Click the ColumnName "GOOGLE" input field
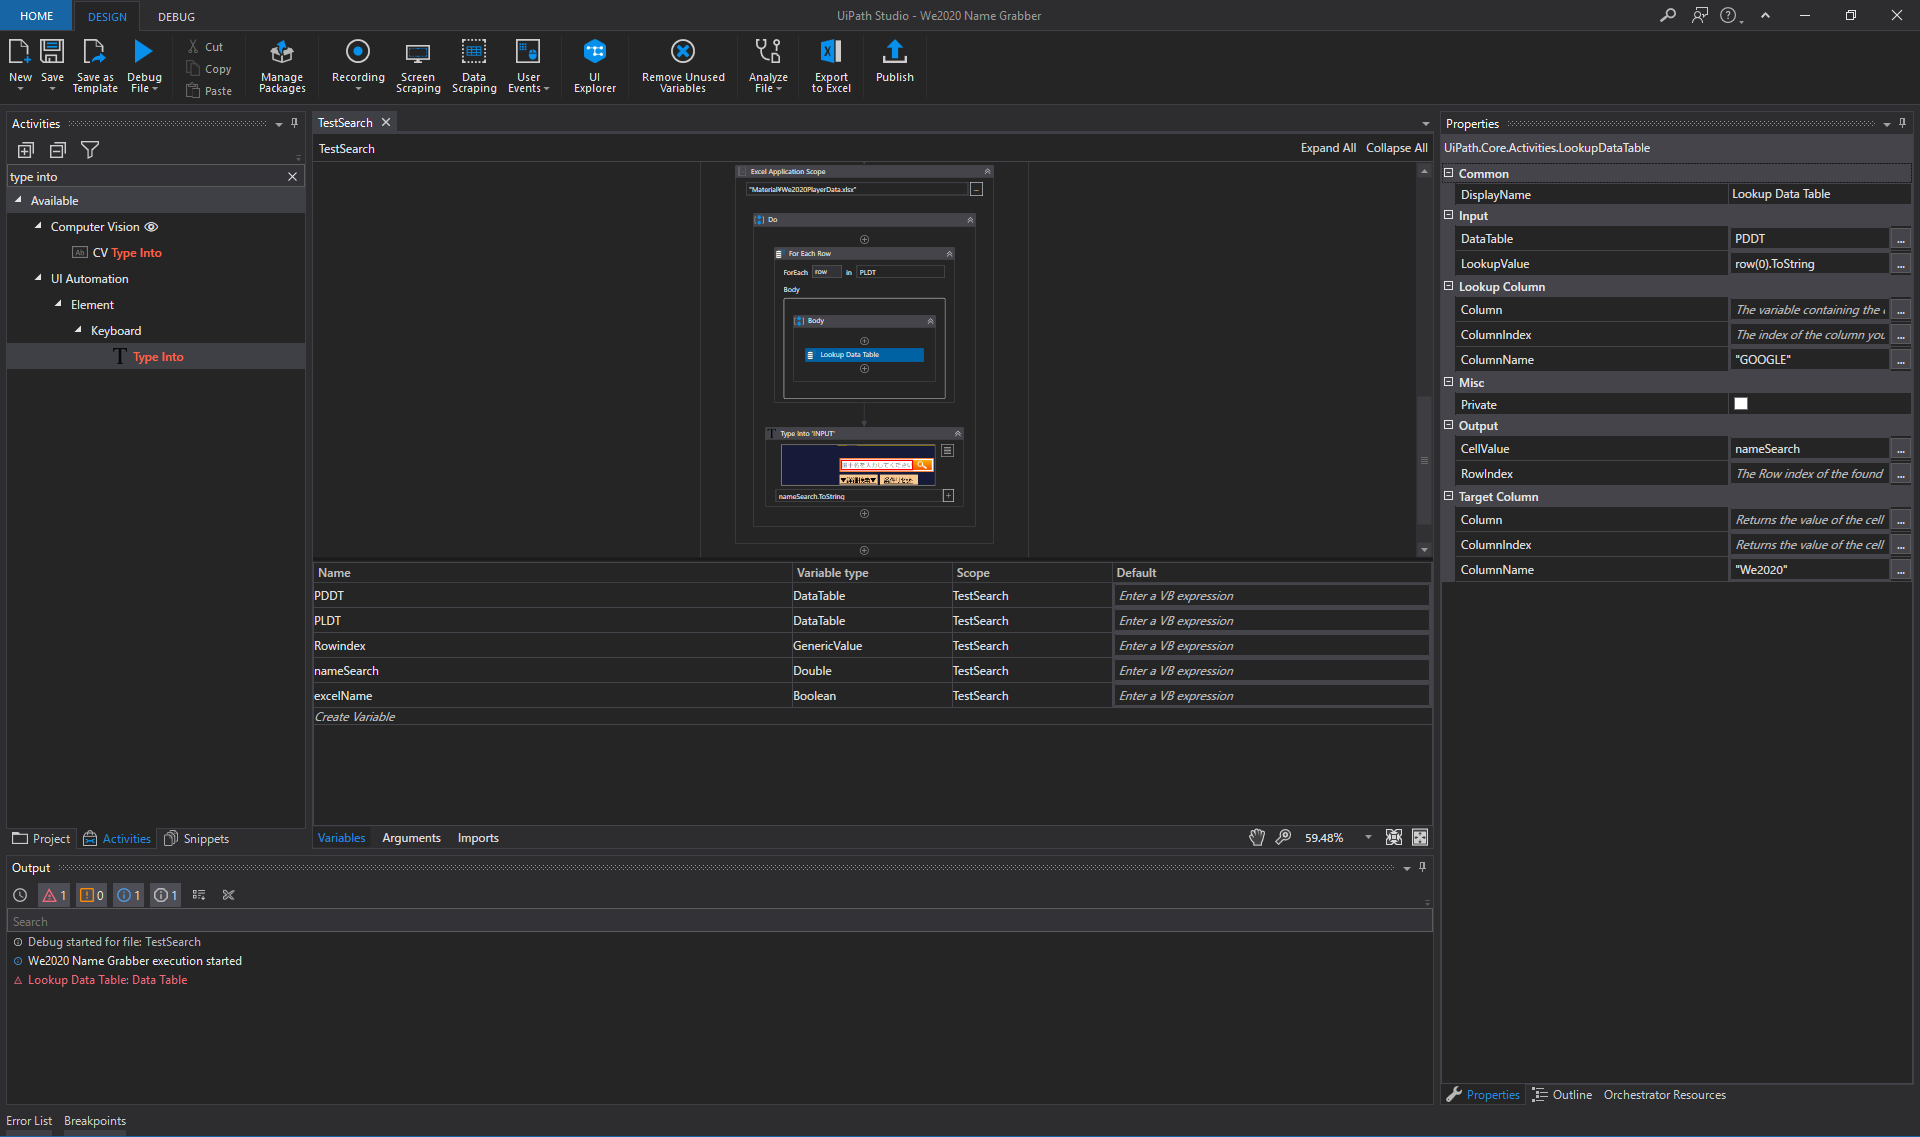Image resolution: width=1920 pixels, height=1137 pixels. click(x=1808, y=360)
